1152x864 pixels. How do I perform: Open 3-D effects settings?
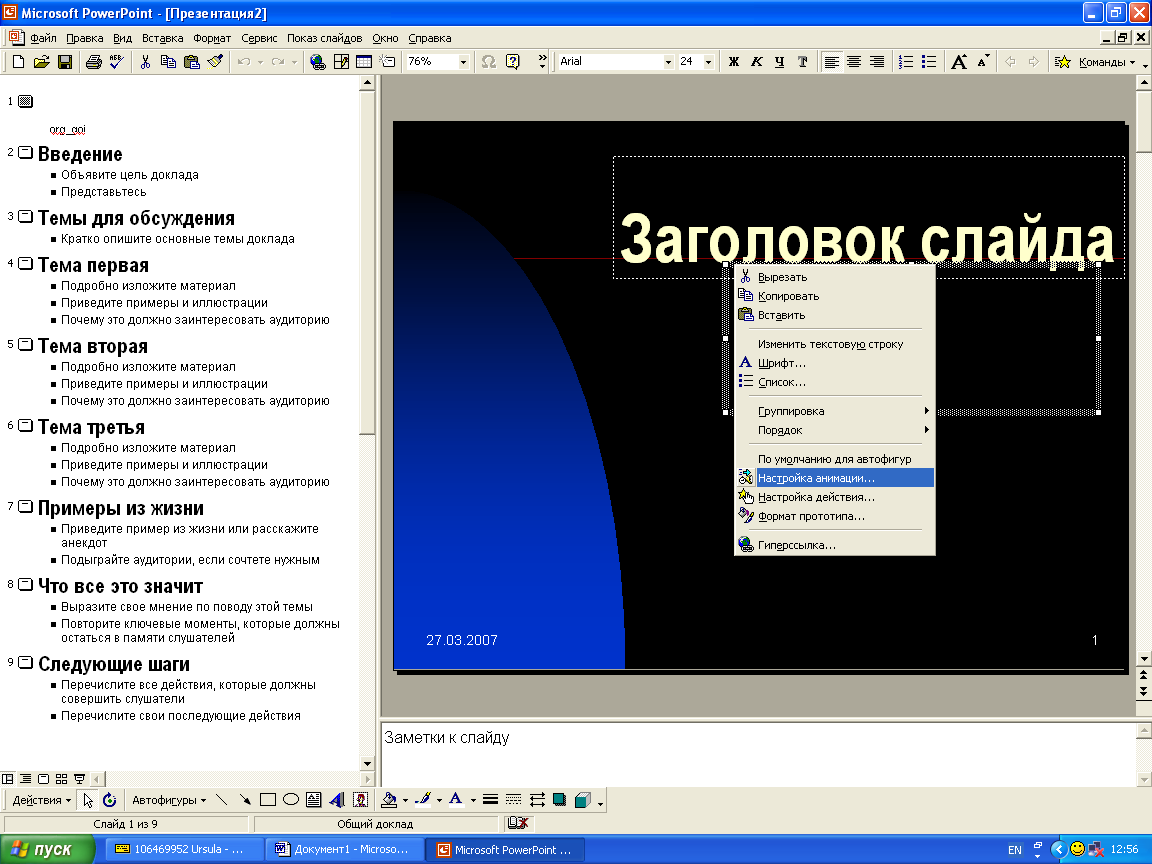(583, 800)
